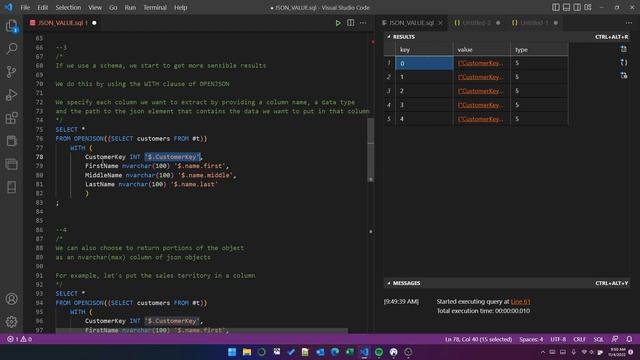Screen dimensions: 640x360
Task: Open the Extensions view
Action: coord(11,118)
